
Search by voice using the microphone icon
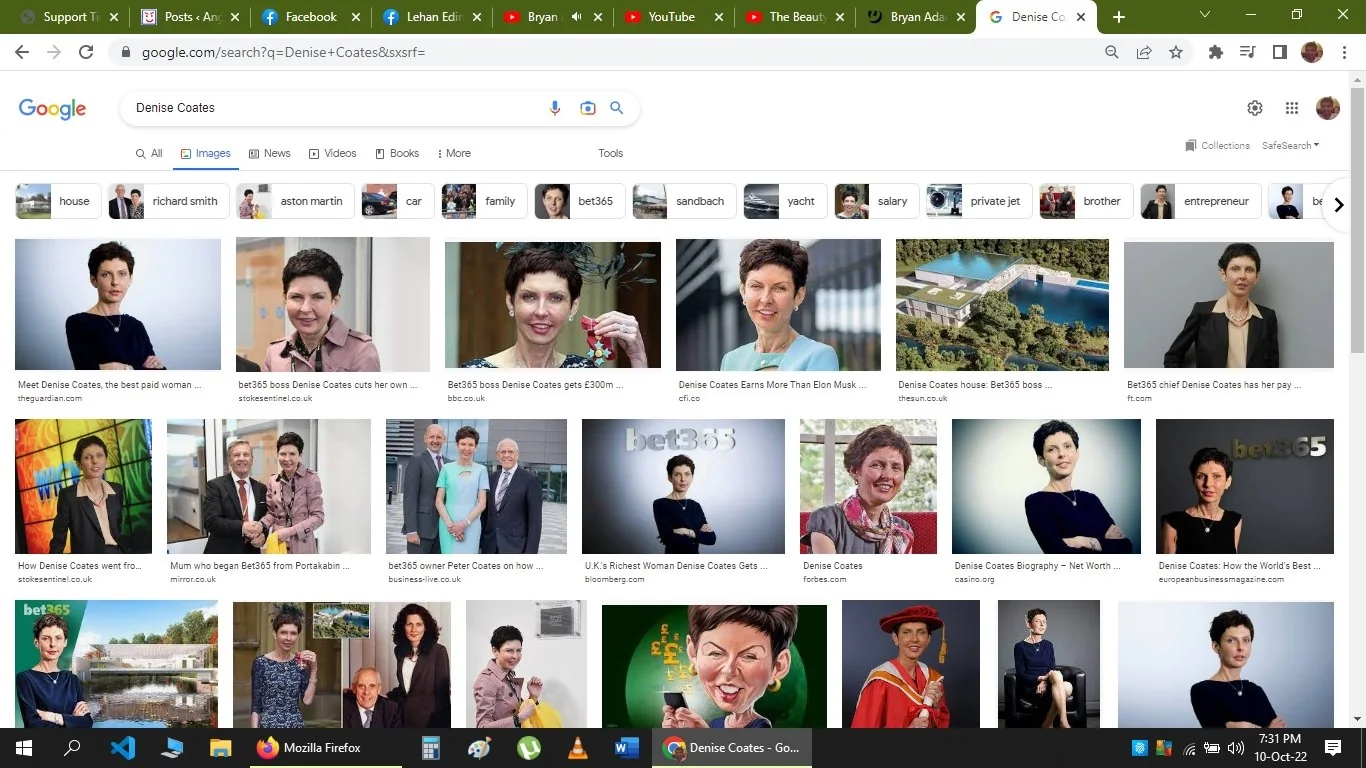click(x=555, y=108)
